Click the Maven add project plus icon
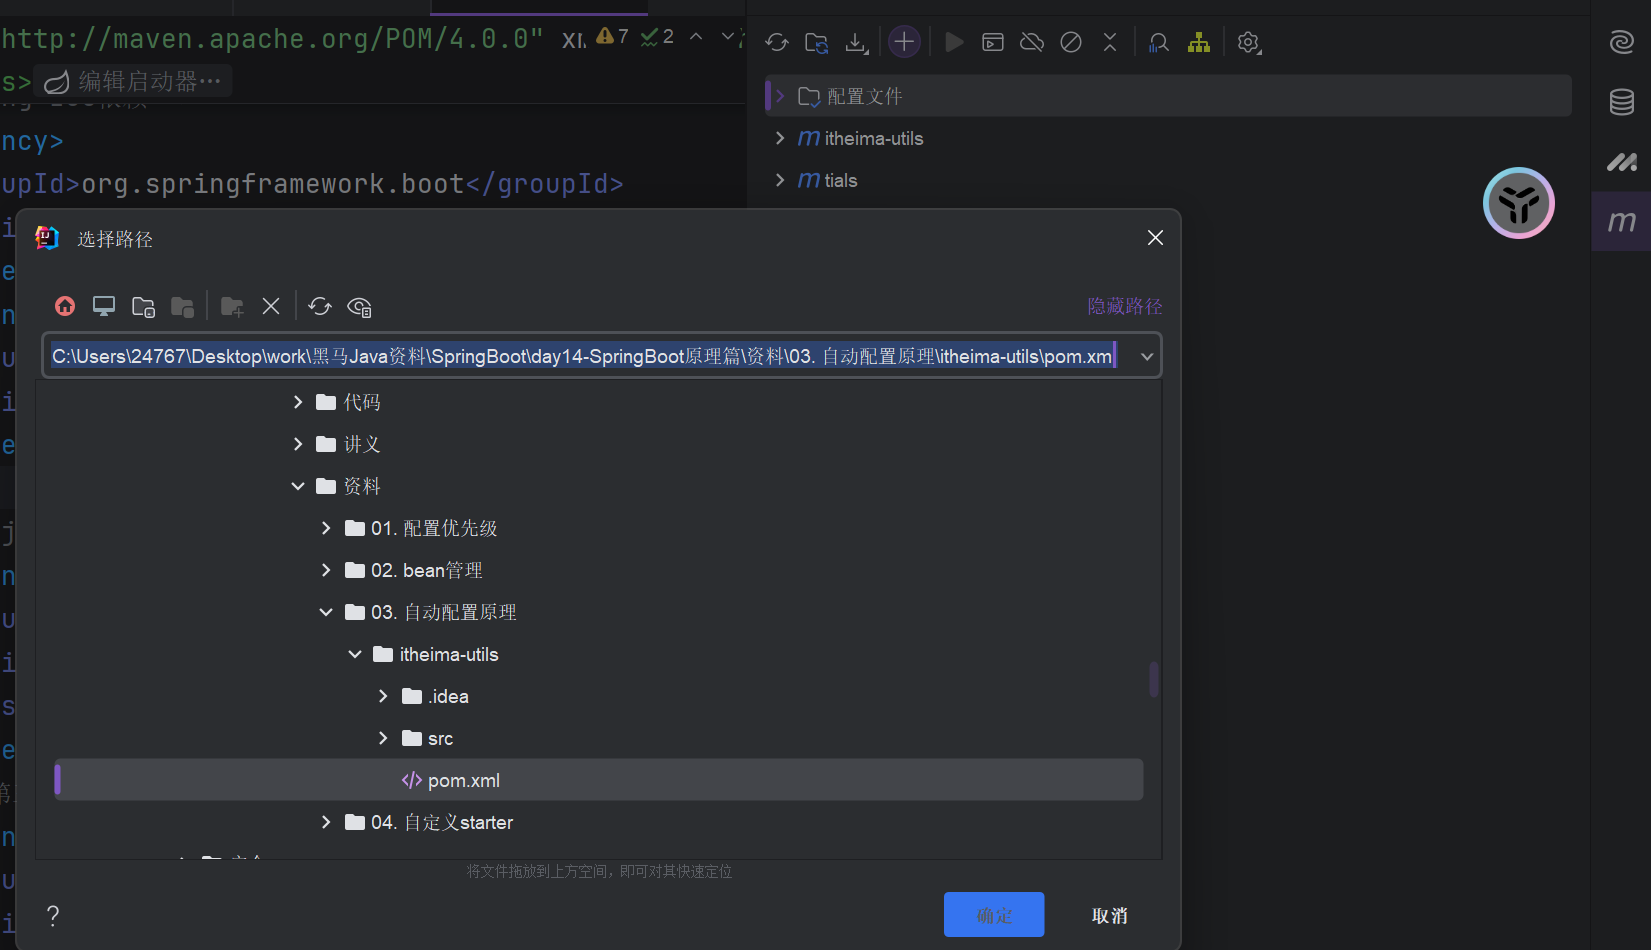The image size is (1651, 950). [904, 42]
